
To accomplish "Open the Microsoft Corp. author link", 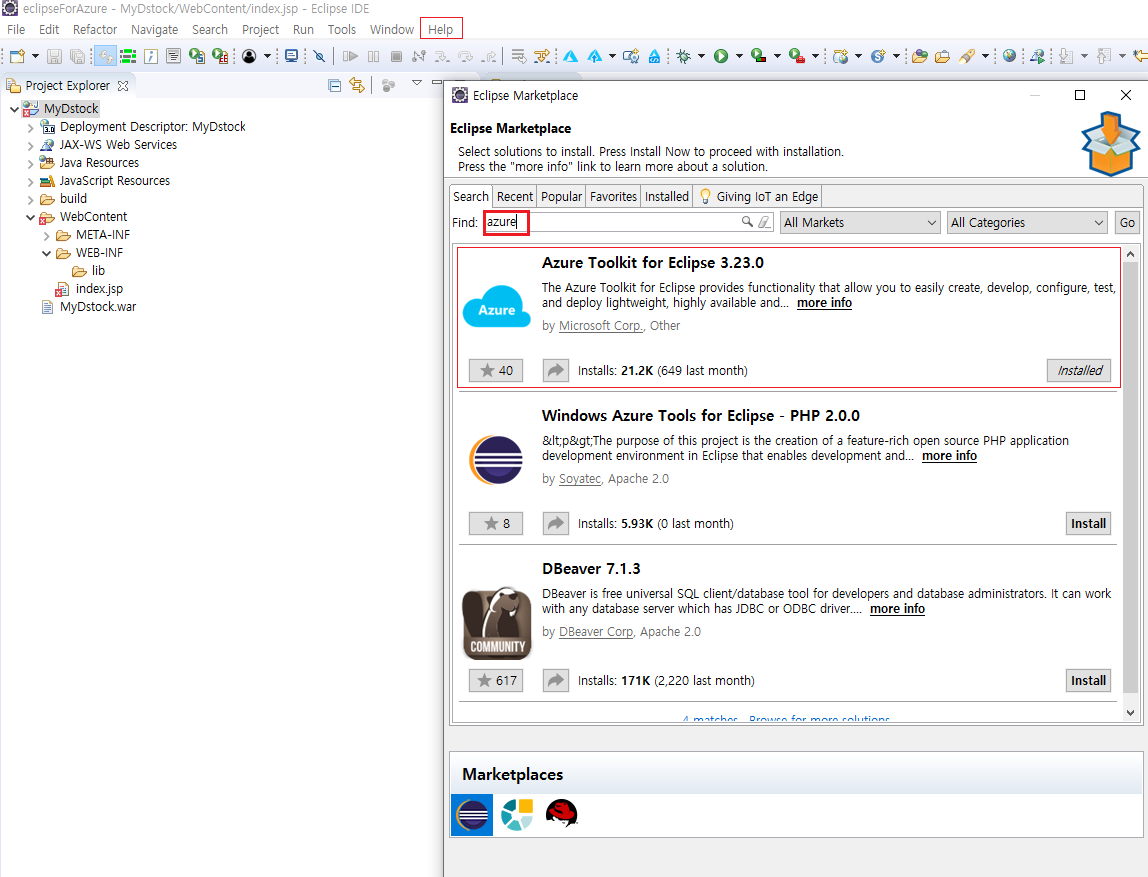I will [601, 326].
